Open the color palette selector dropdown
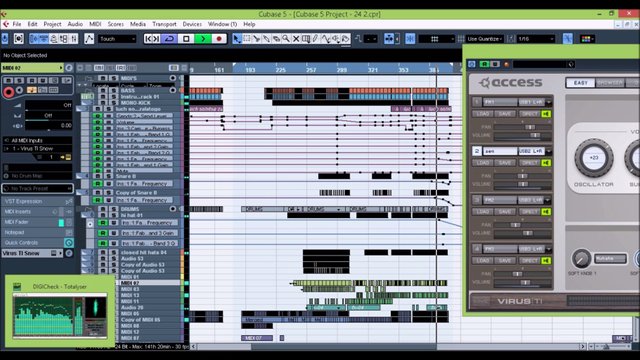Screen dimensions: 640x360 tap(588, 39)
